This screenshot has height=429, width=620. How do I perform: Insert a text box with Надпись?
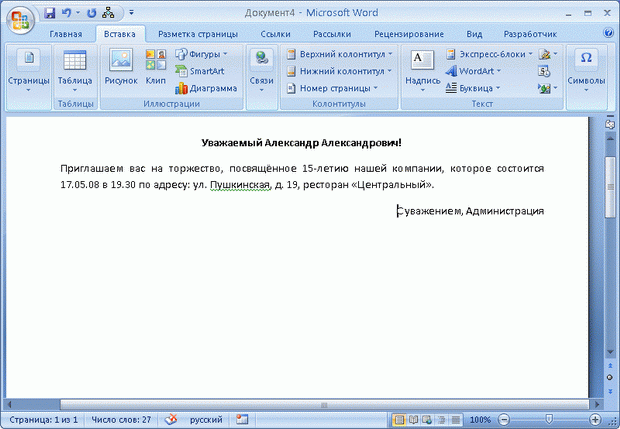click(x=422, y=72)
